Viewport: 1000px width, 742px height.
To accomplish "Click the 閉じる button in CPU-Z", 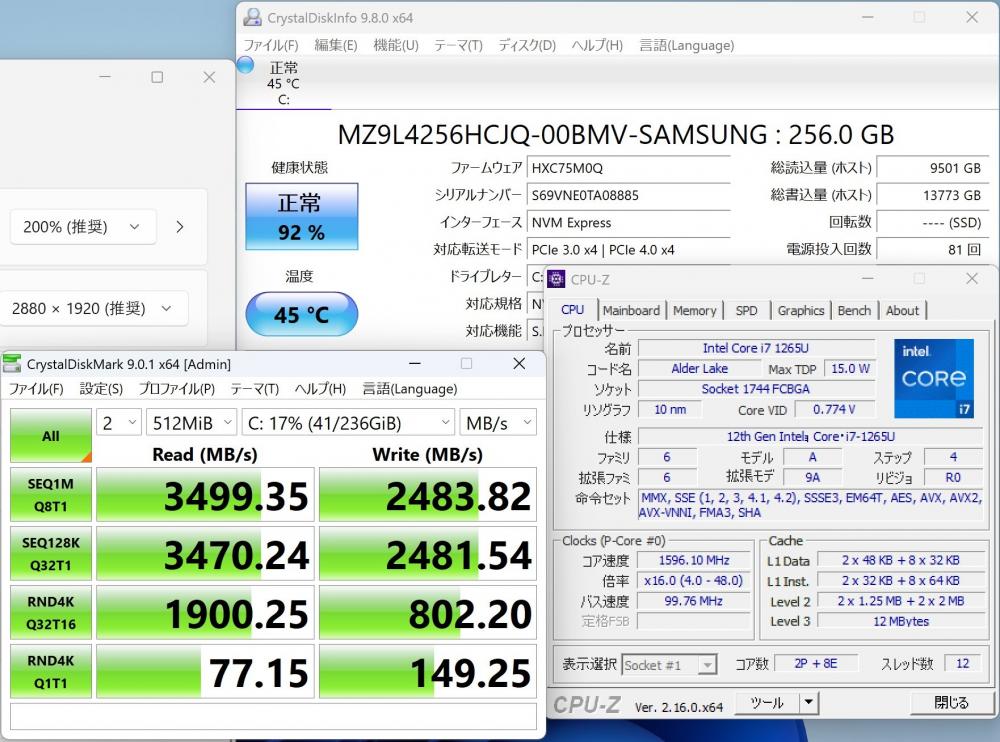I will [x=951, y=702].
